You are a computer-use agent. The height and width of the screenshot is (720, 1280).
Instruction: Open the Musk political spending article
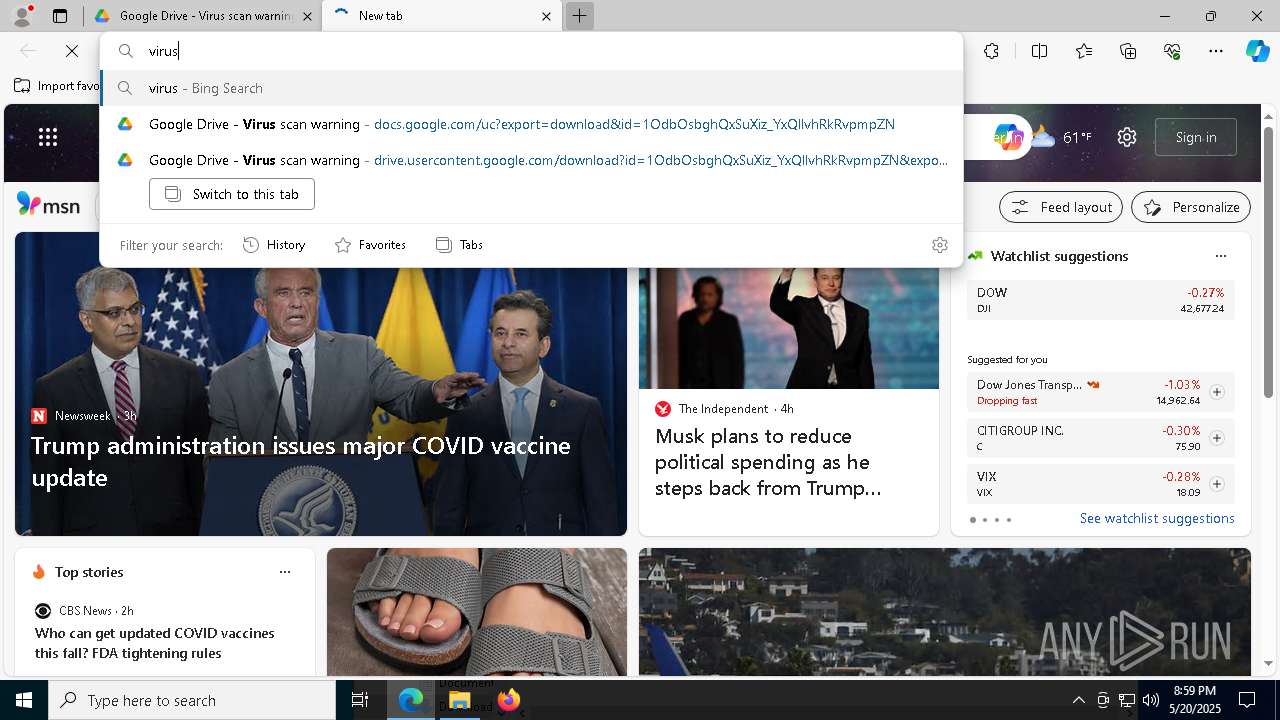click(768, 462)
